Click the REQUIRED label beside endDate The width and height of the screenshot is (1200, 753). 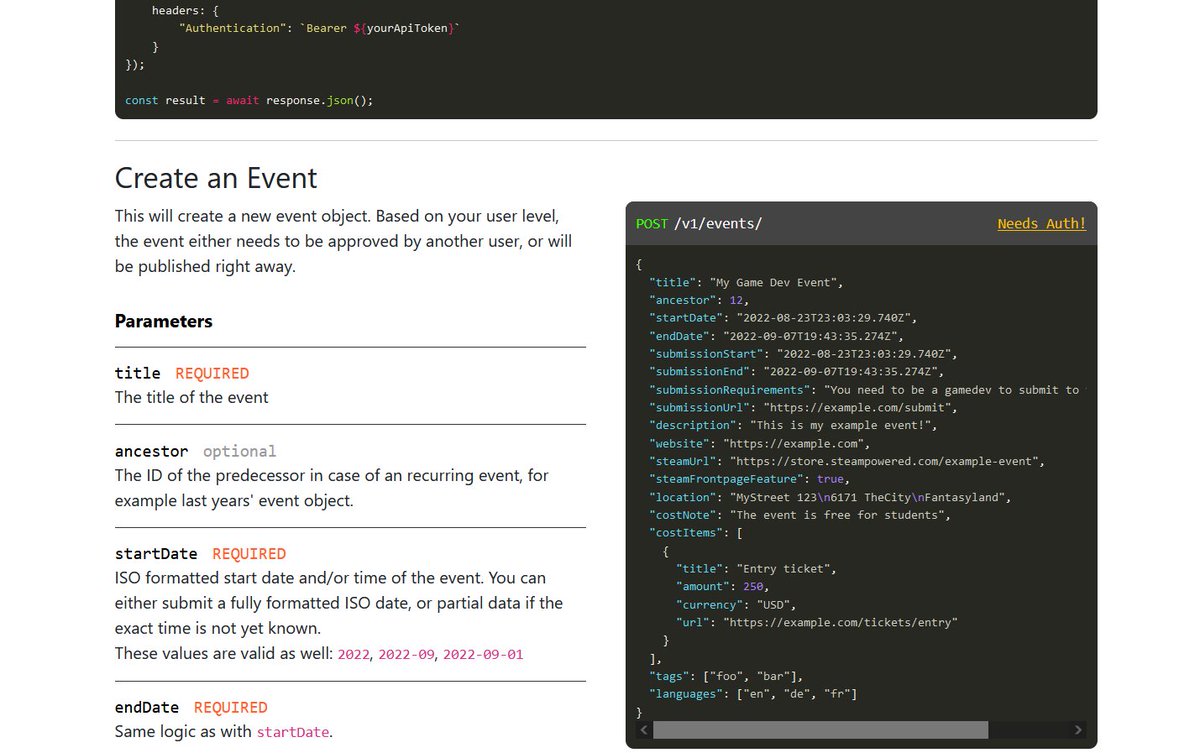231,707
